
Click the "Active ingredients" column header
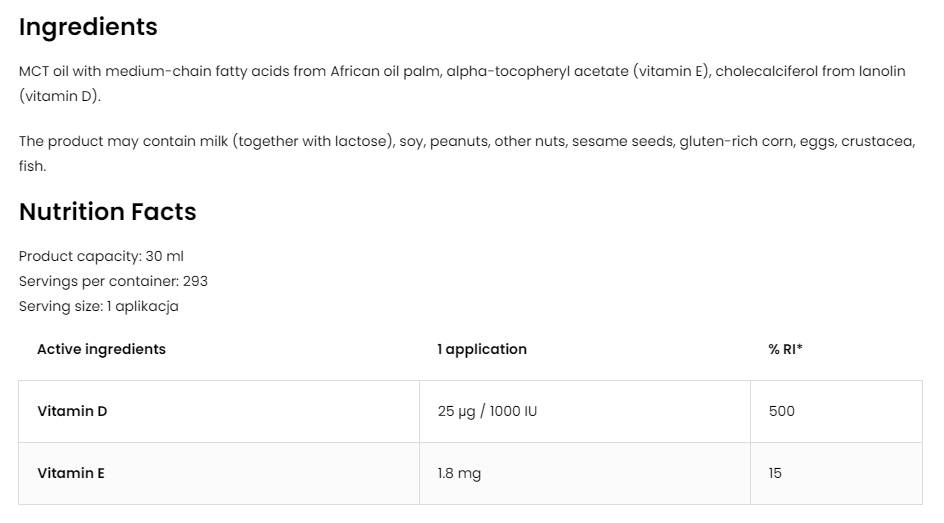(x=101, y=349)
